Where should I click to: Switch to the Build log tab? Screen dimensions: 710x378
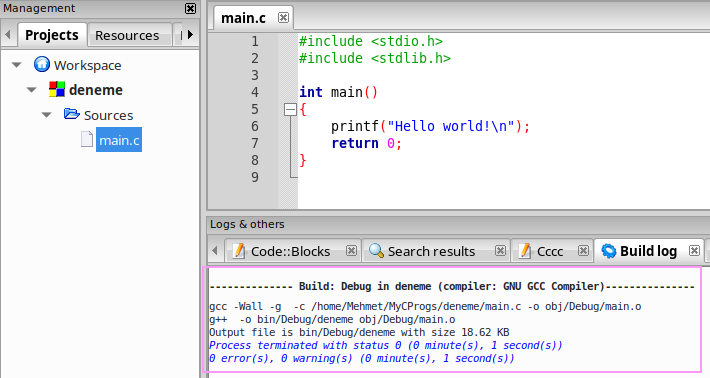click(x=648, y=251)
